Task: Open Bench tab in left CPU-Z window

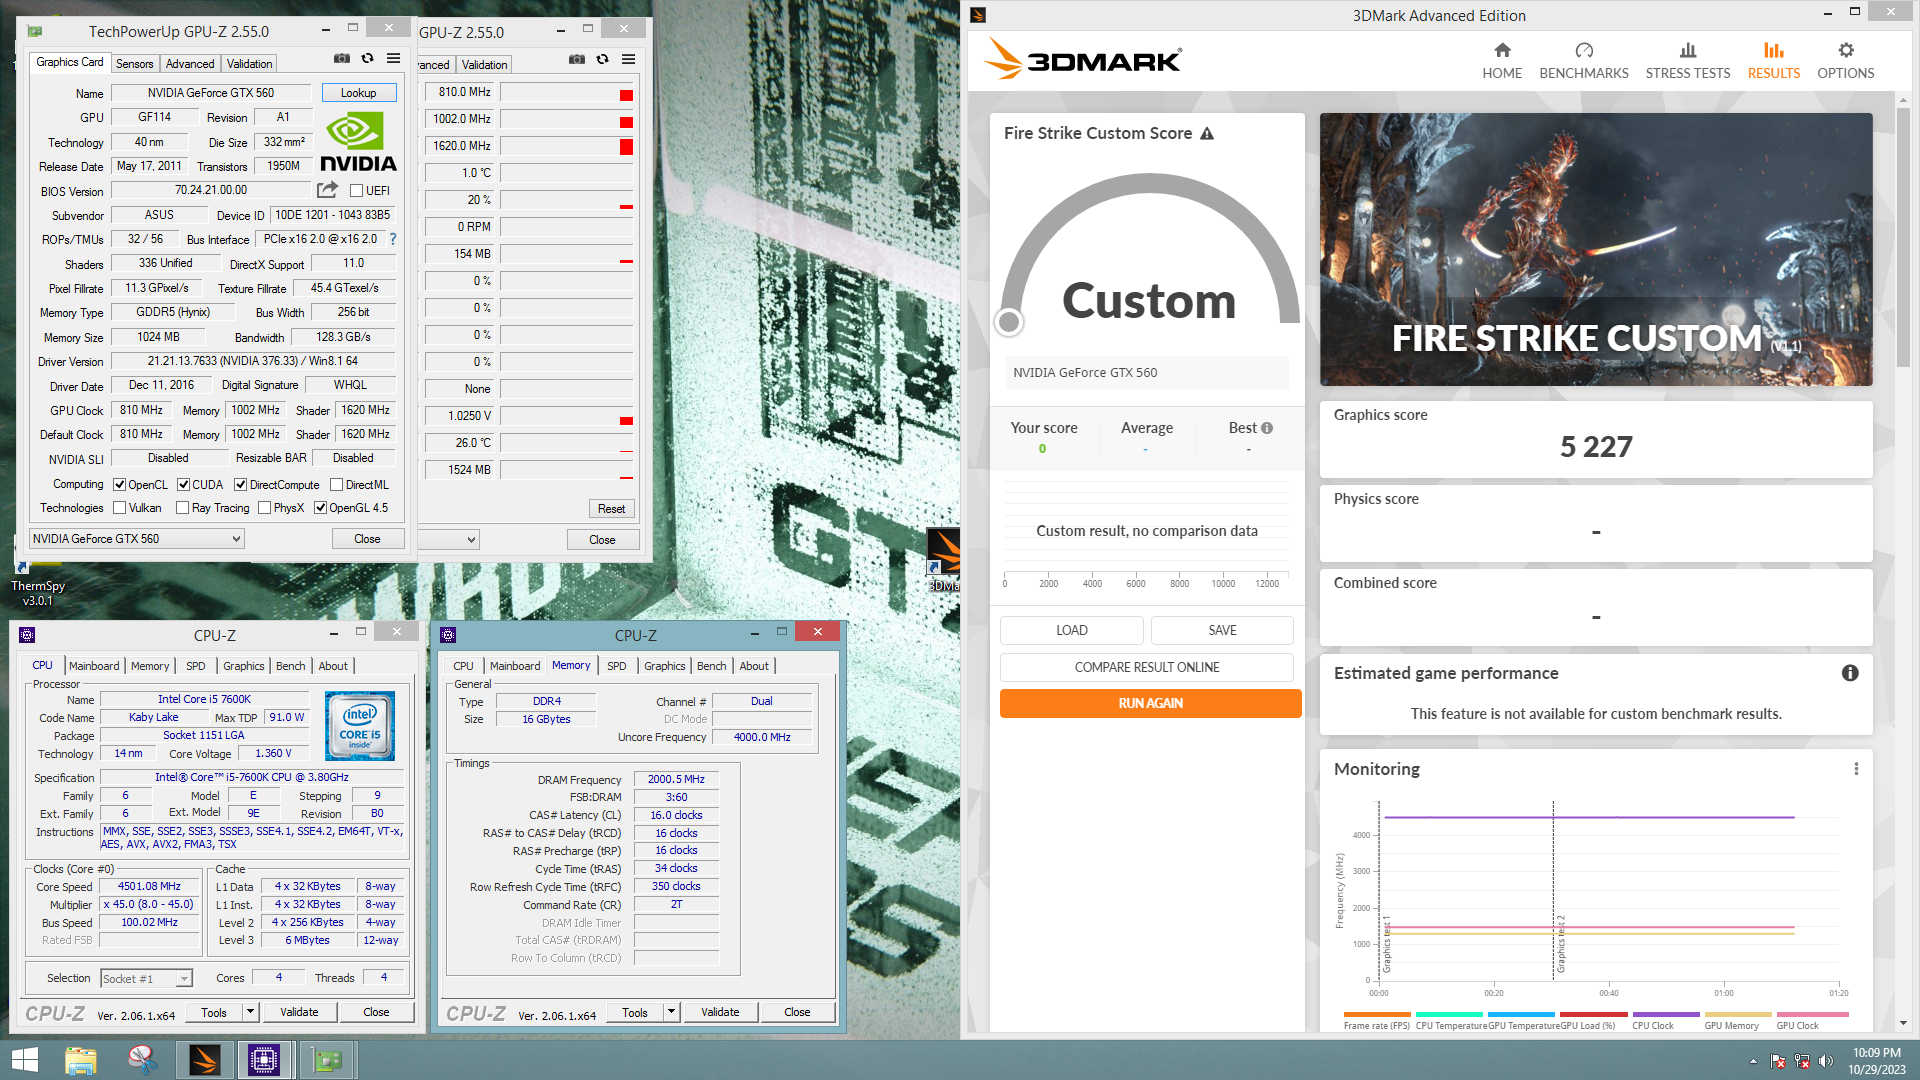Action: click(x=291, y=666)
